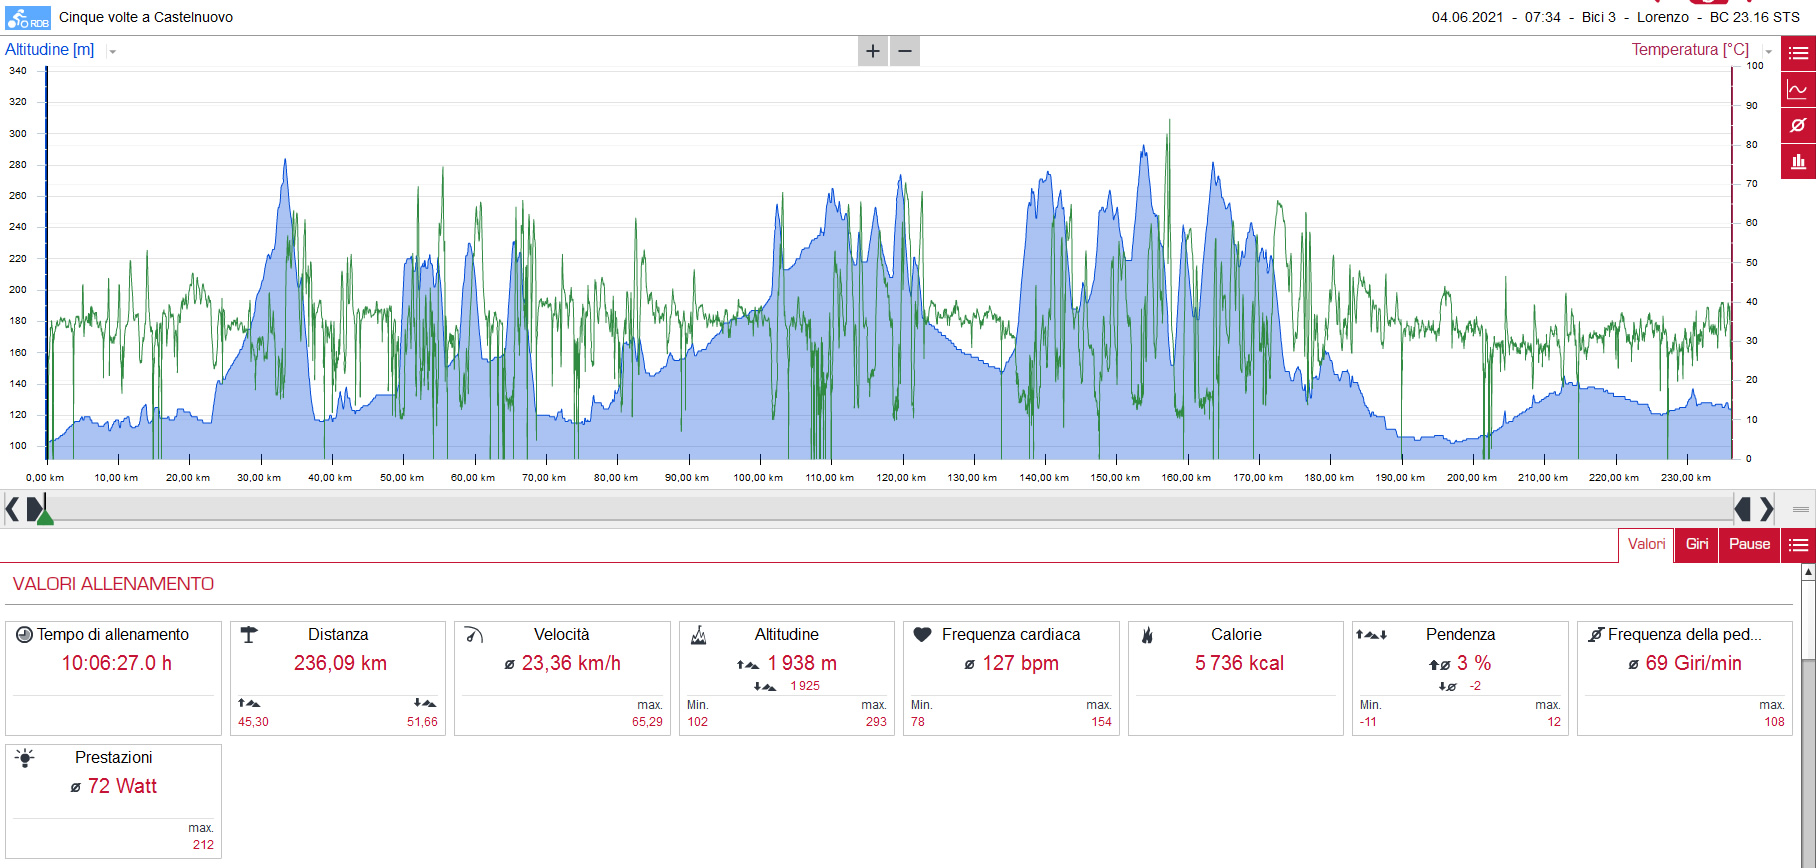Open the bar chart view icon
The image size is (1816, 868).
1798,161
